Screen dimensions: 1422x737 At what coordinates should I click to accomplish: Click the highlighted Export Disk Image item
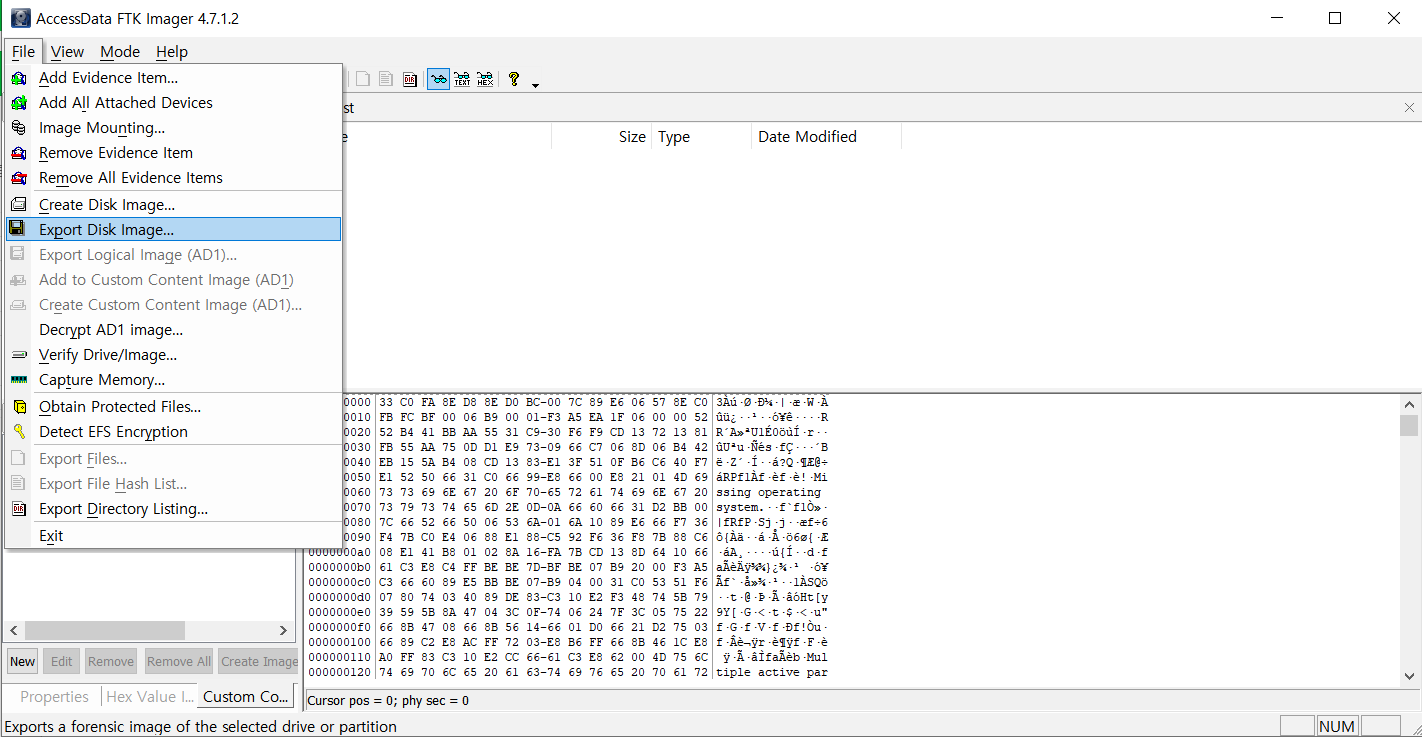point(174,229)
